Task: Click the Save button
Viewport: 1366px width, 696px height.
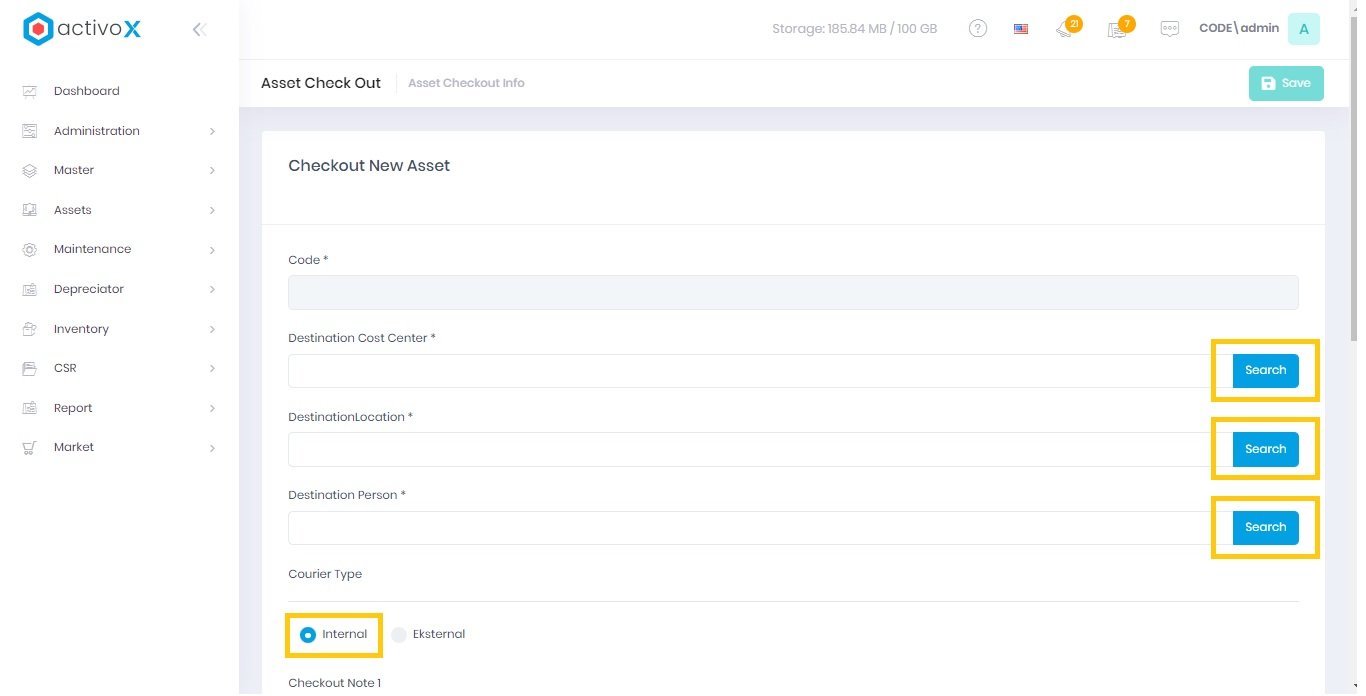Action: [1285, 84]
